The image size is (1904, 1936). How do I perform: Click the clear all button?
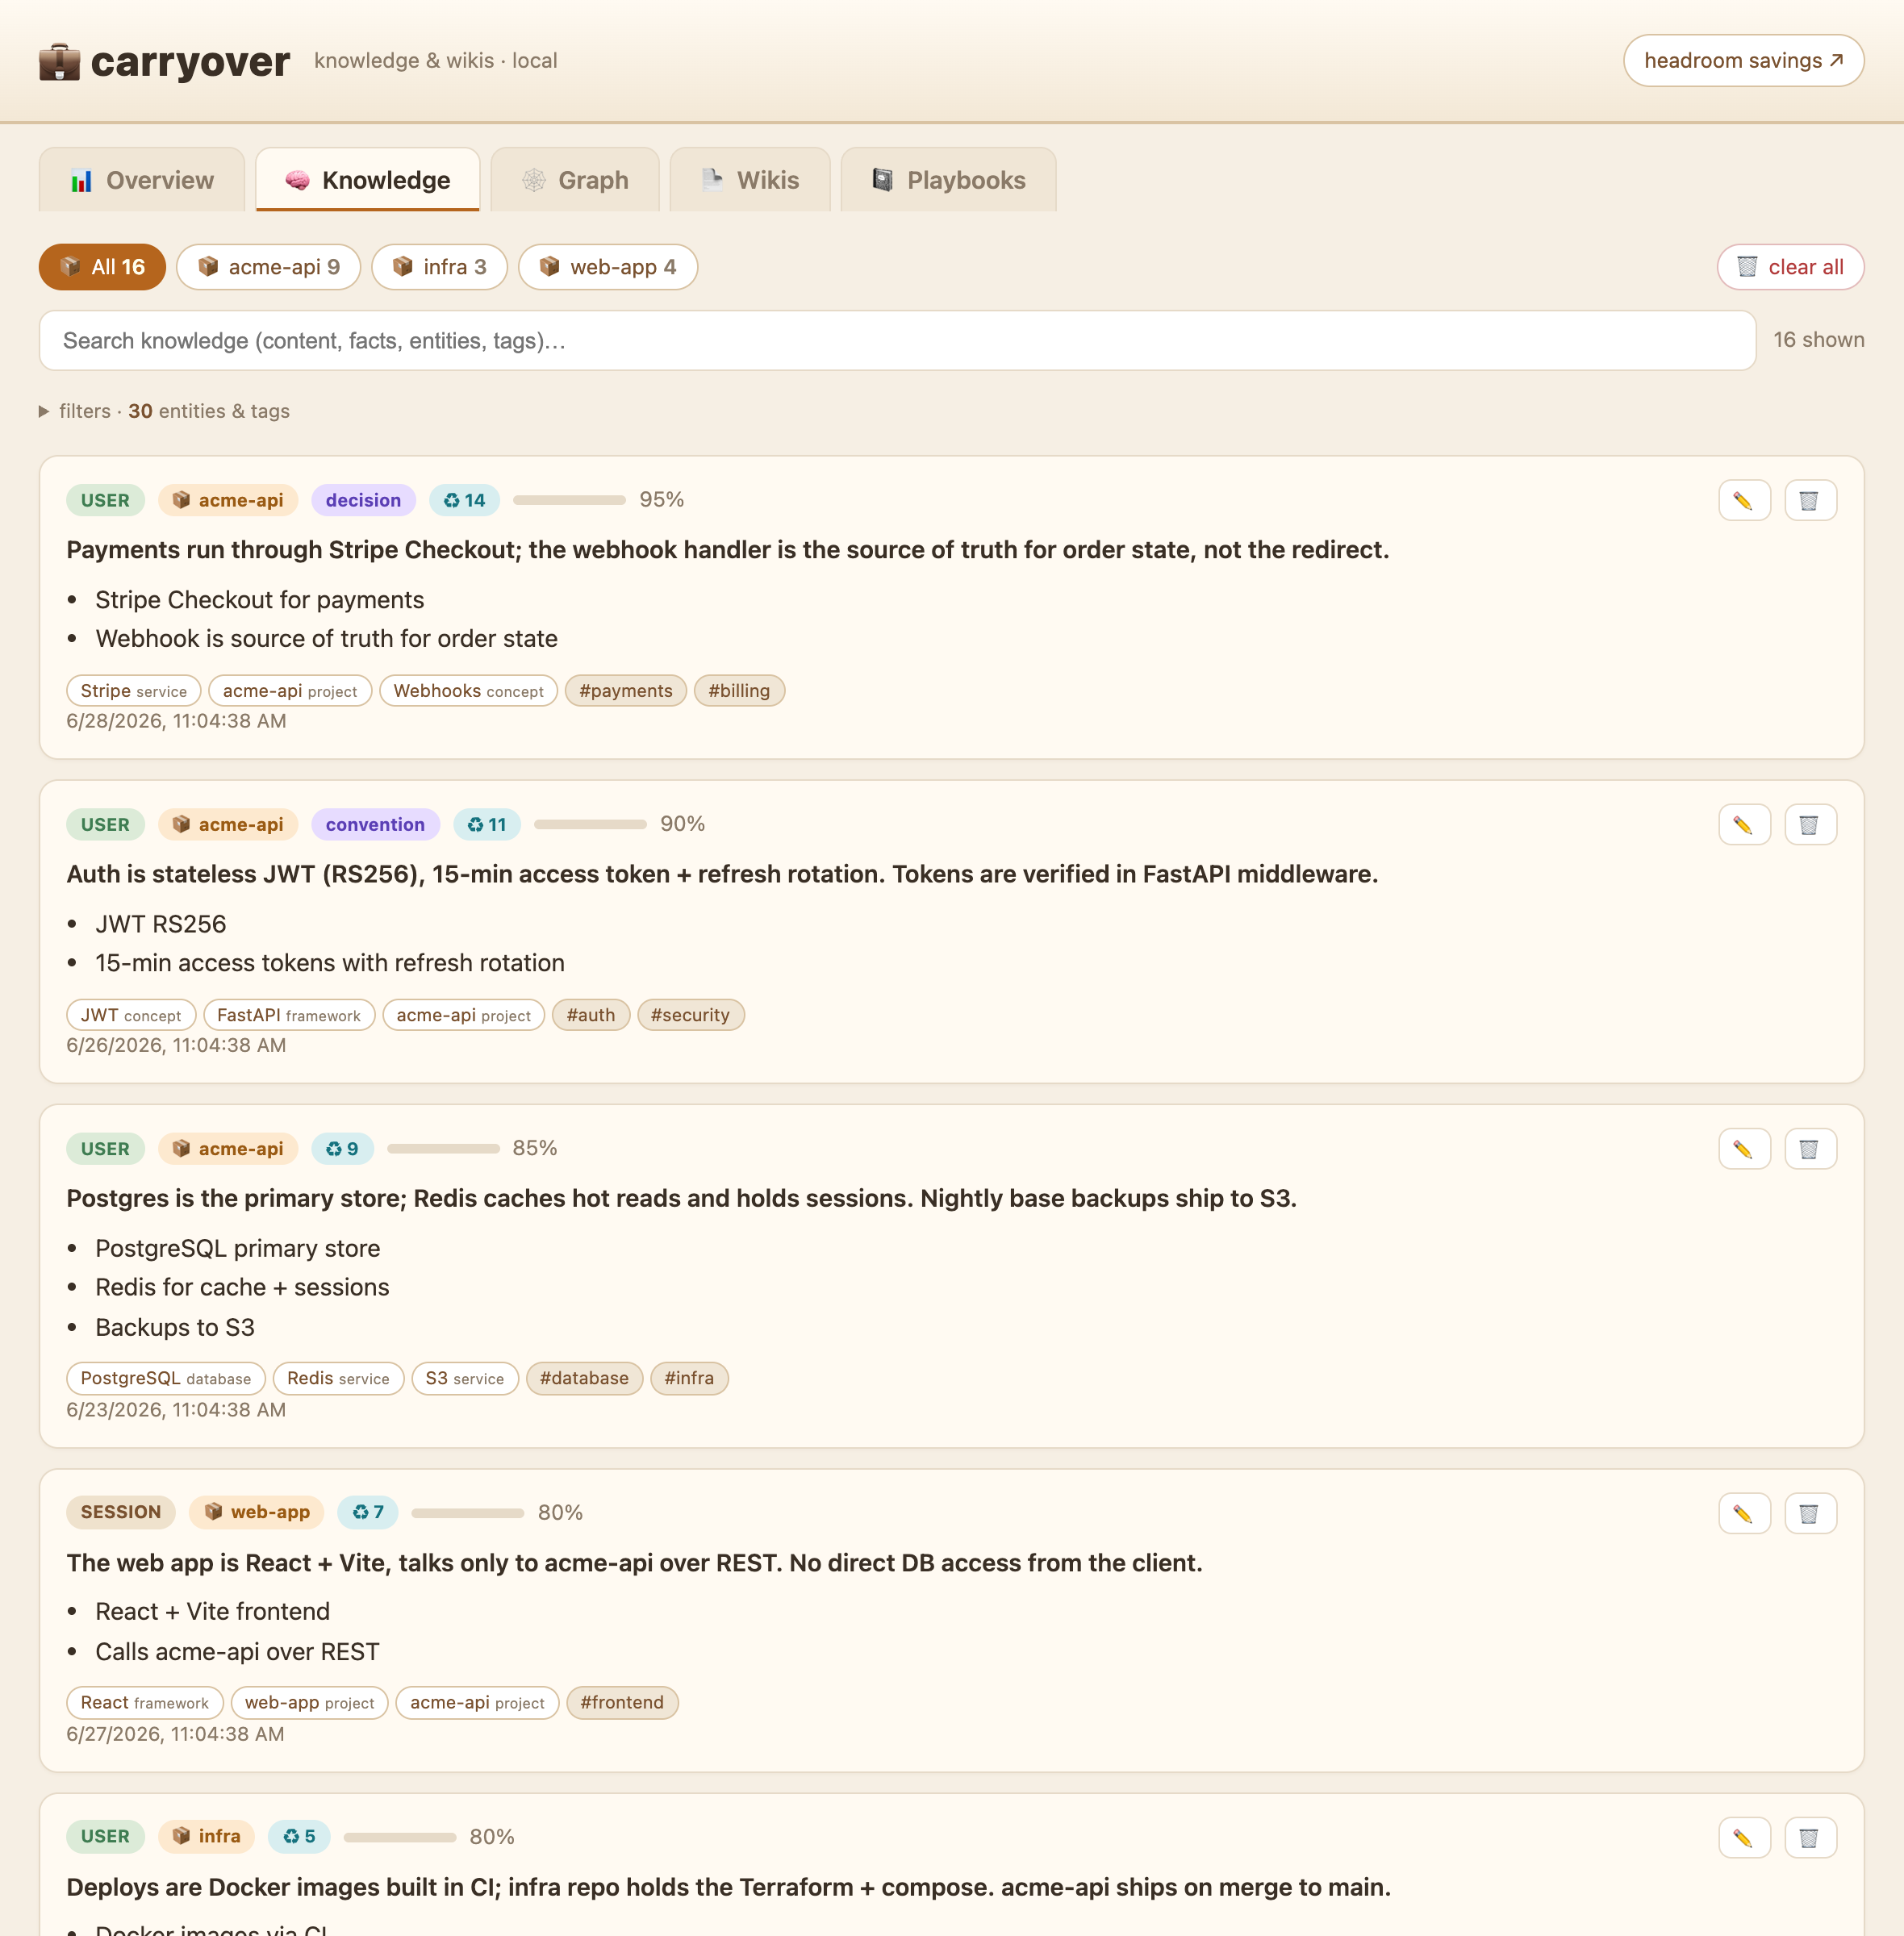[x=1790, y=267]
